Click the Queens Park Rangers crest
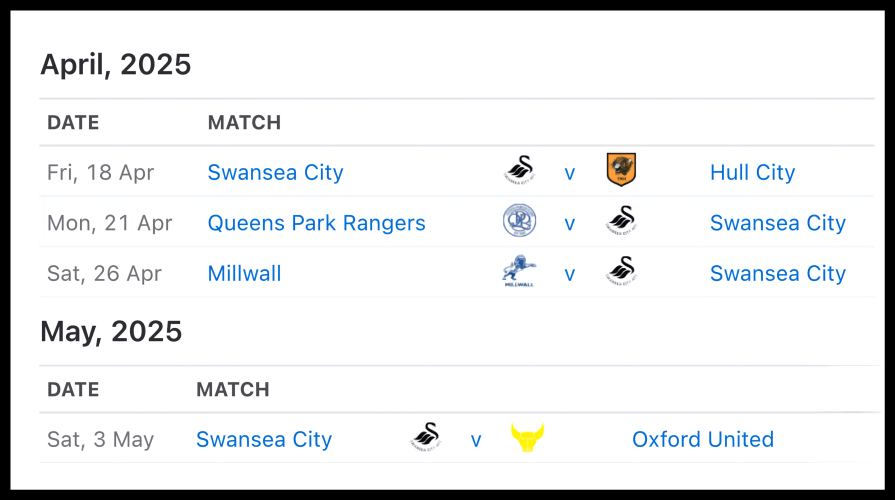Screen dimensions: 895x500 (518, 222)
